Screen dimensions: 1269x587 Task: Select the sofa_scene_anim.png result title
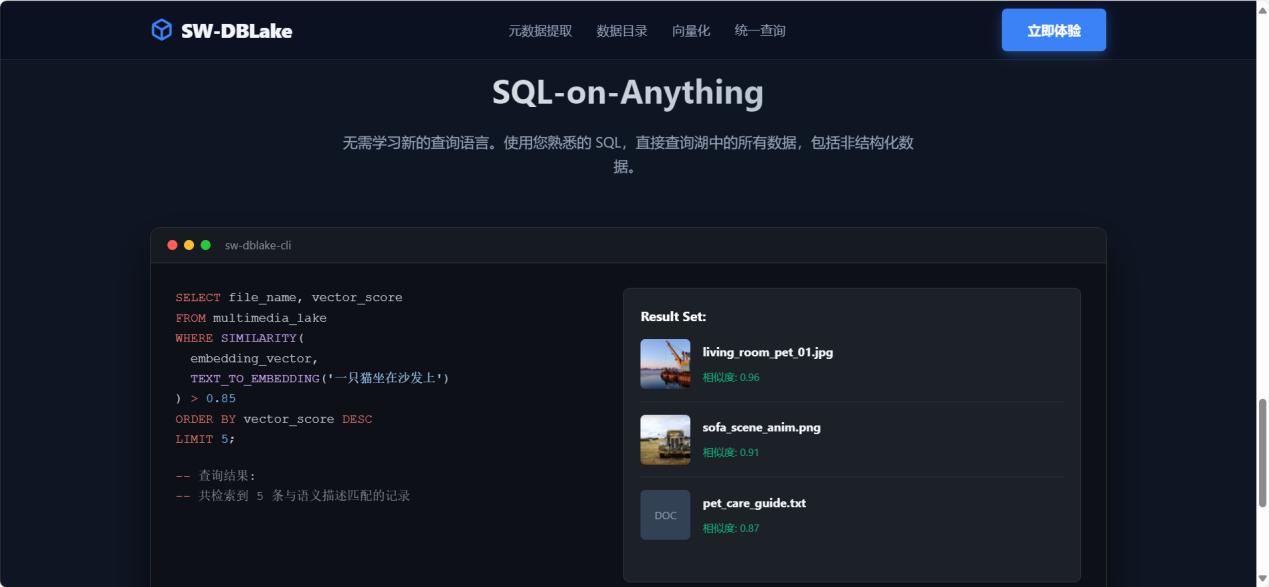coord(761,427)
